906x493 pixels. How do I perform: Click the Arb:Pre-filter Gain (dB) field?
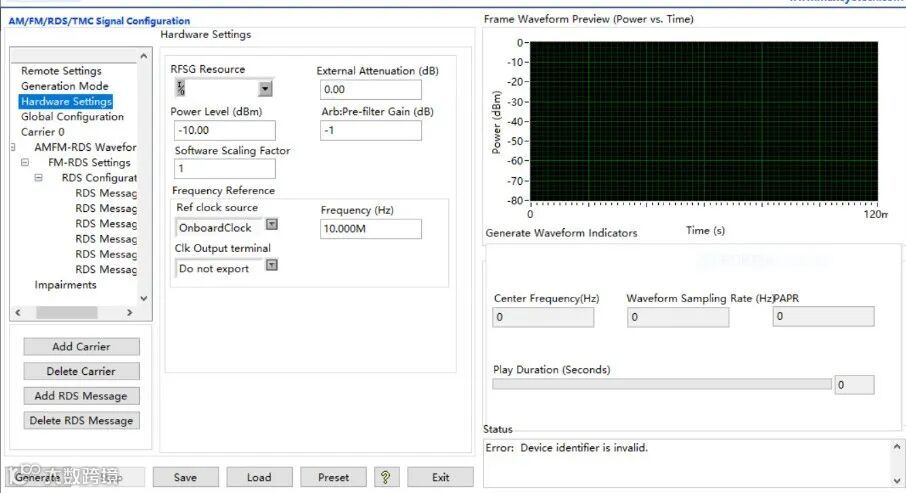(370, 130)
